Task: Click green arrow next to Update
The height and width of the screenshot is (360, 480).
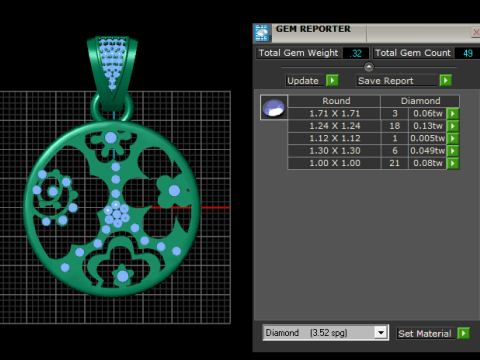Action: [x=332, y=80]
